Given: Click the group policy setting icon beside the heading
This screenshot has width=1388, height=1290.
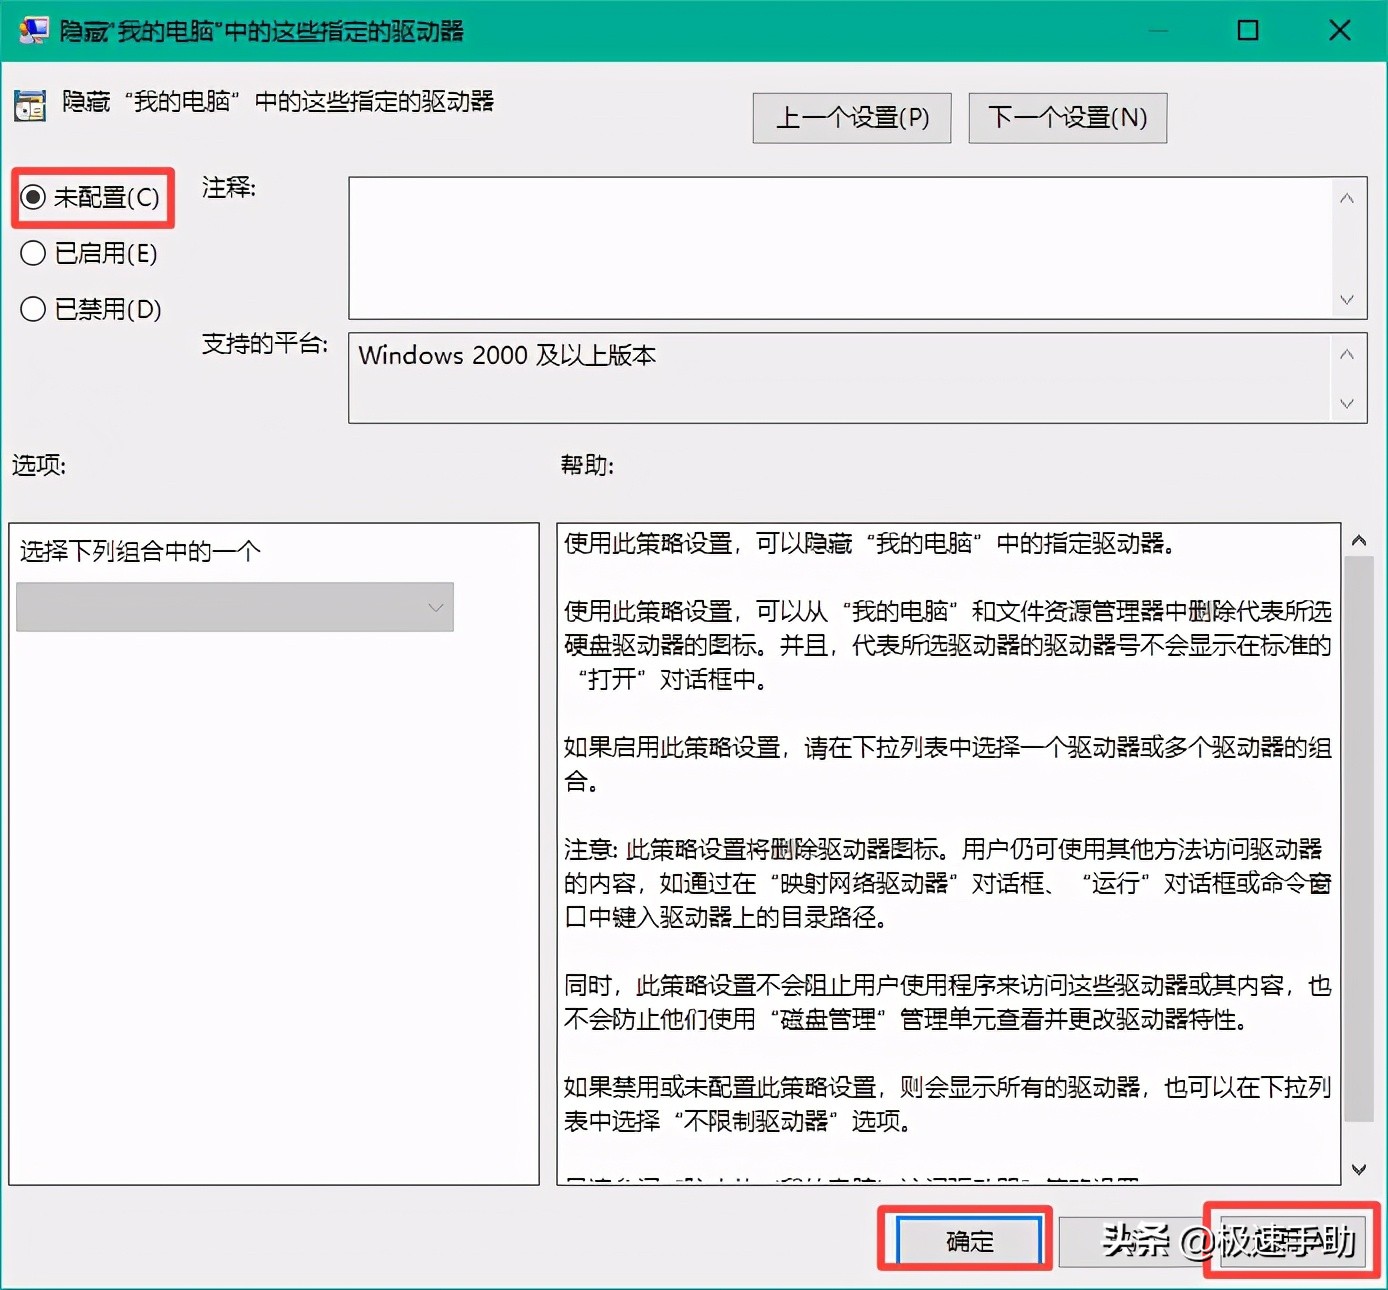Looking at the screenshot, I should (29, 104).
